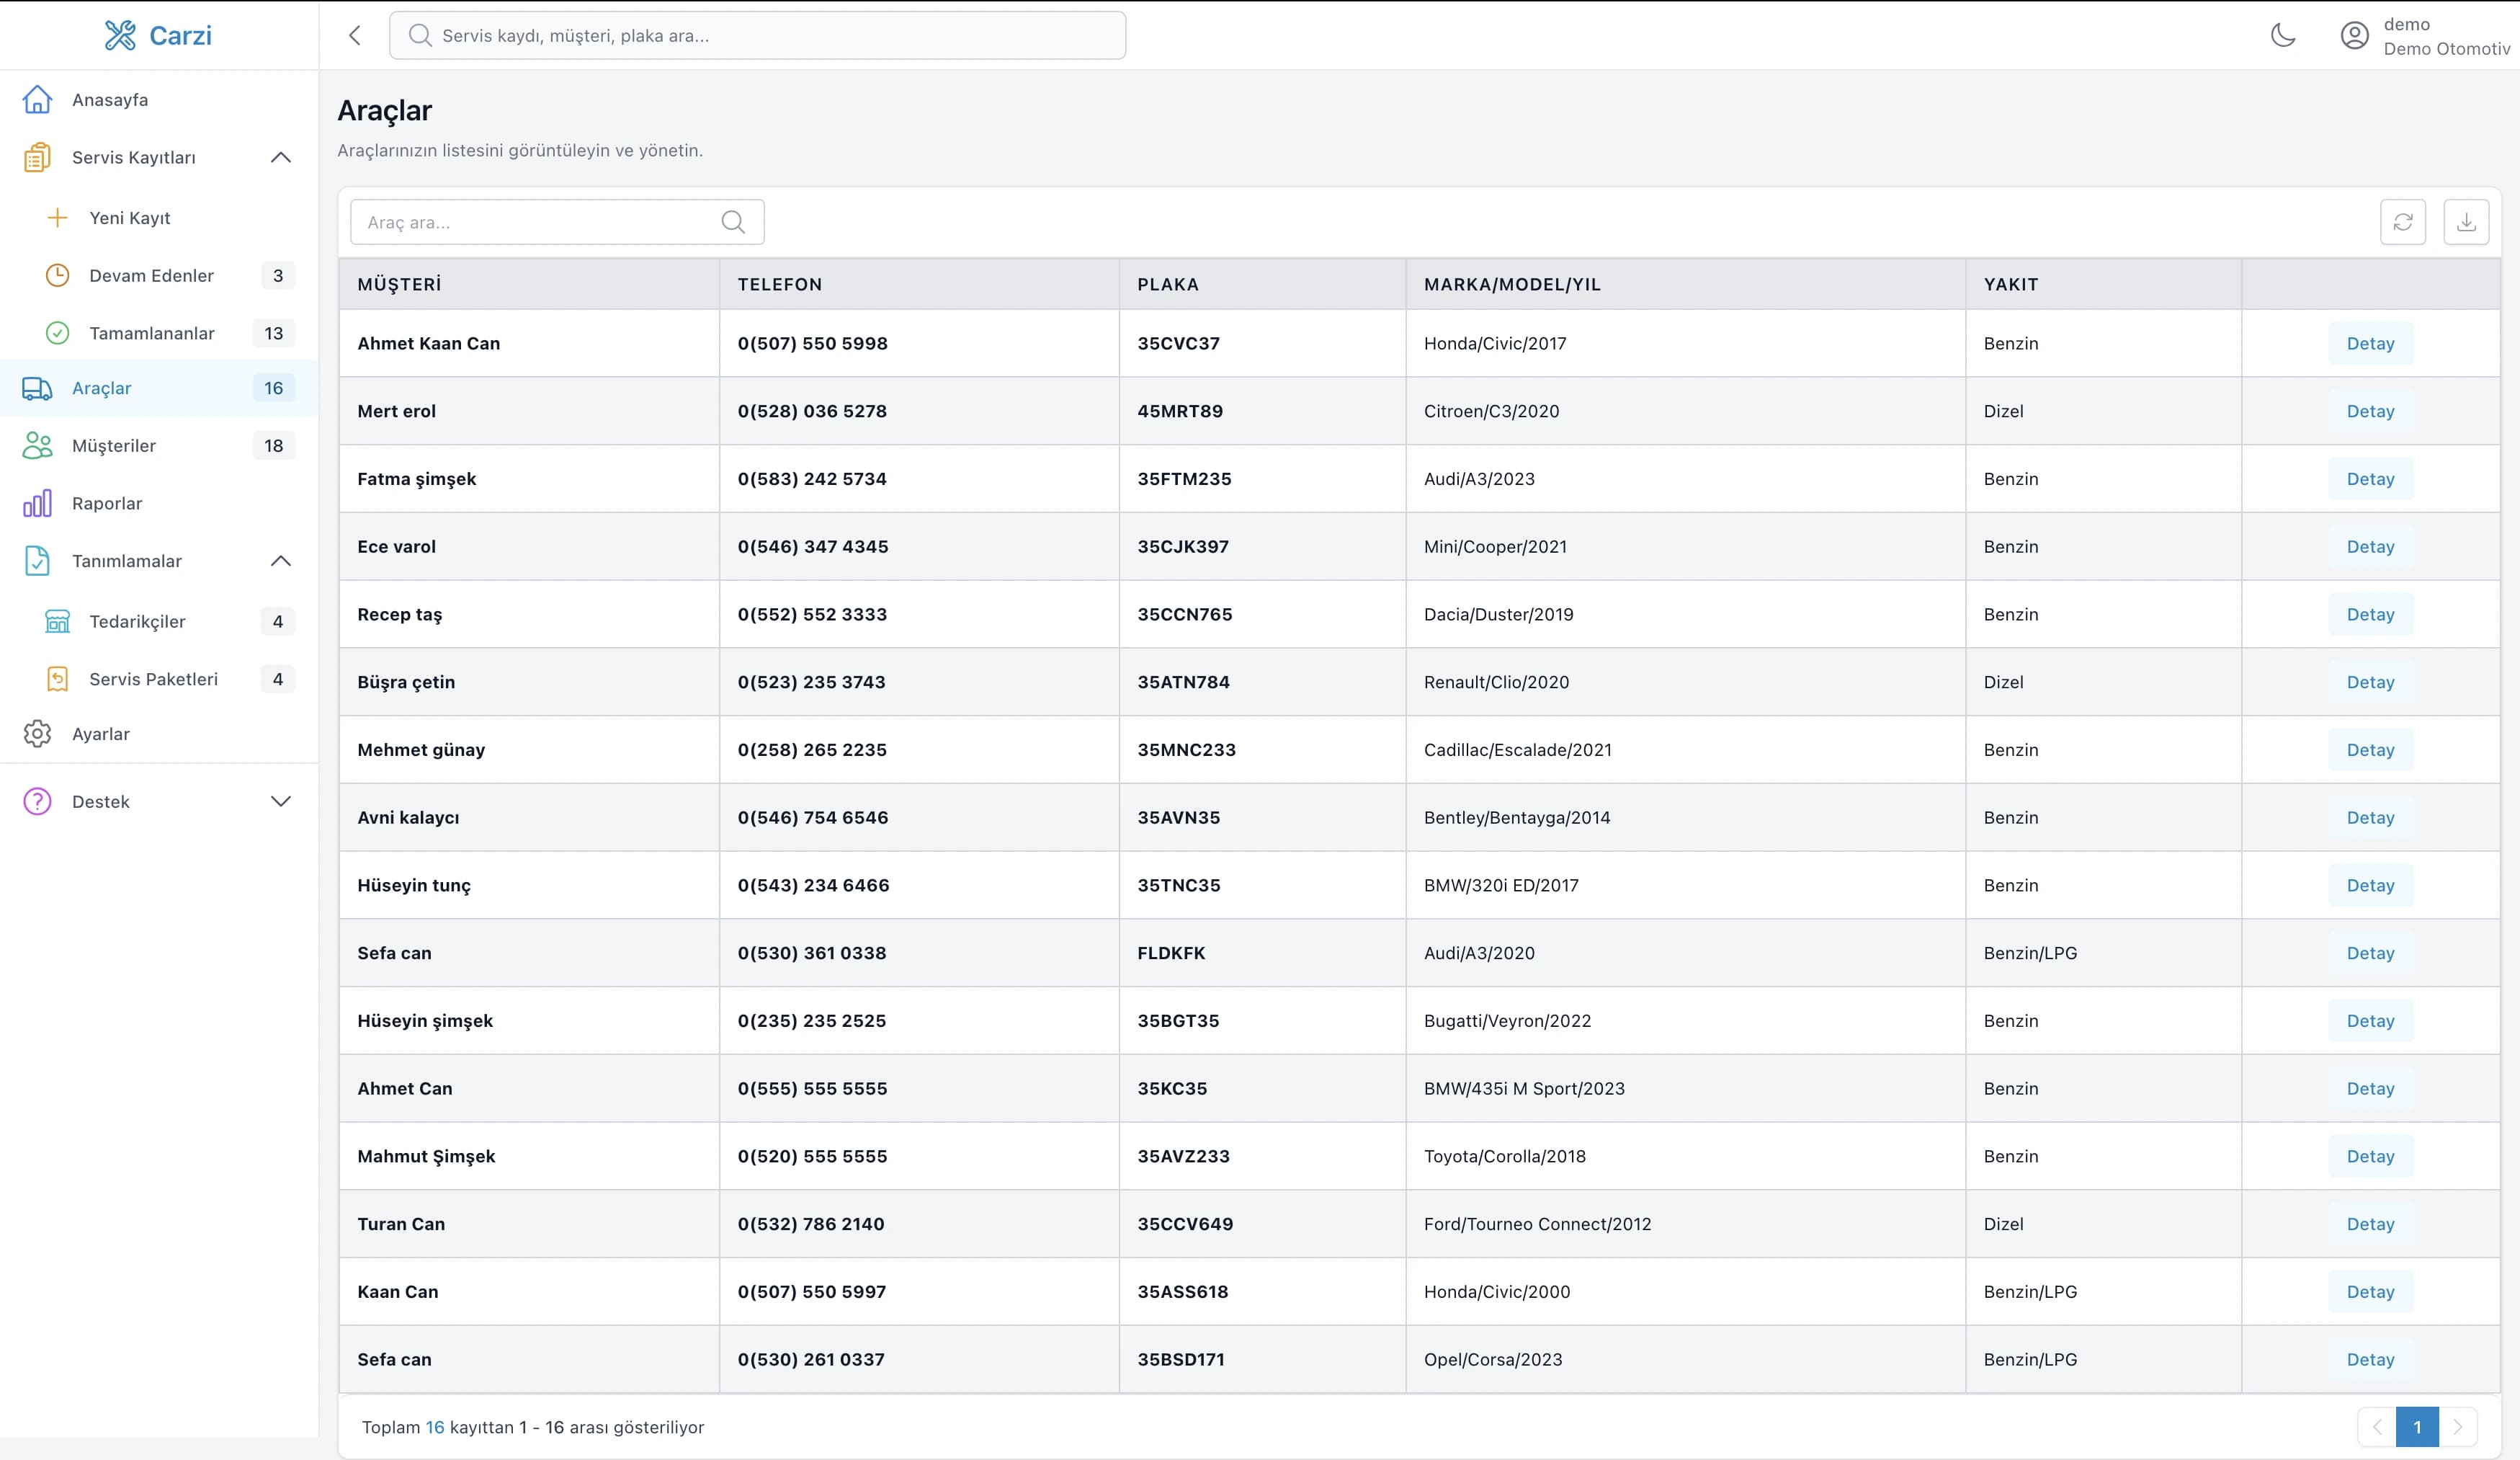Collapse the Servis Kayıtları section

click(x=281, y=157)
